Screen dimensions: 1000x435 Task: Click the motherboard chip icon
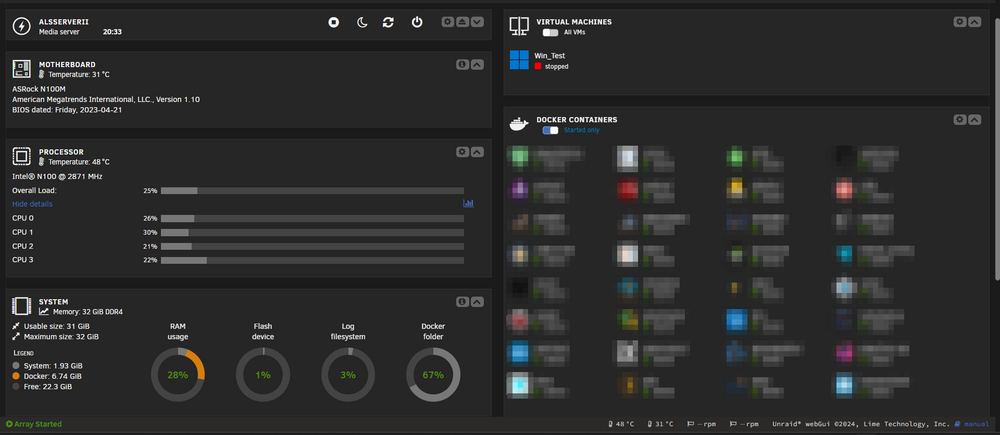pyautogui.click(x=22, y=69)
